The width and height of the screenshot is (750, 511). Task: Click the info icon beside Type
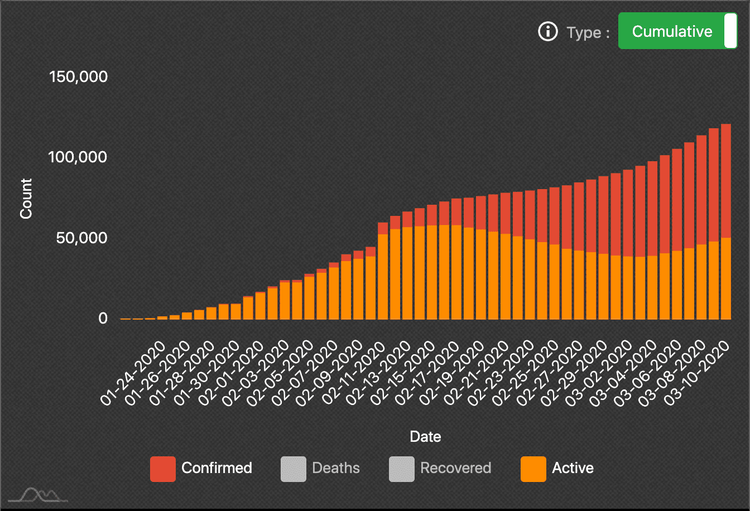[547, 32]
